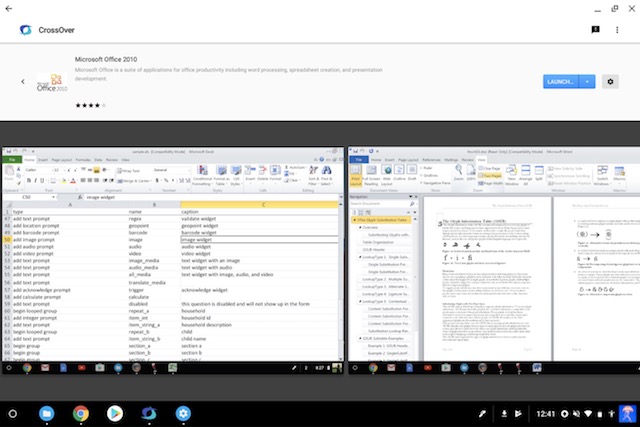Go back using the top-left arrow
The image size is (640, 427).
[x=9, y=8]
